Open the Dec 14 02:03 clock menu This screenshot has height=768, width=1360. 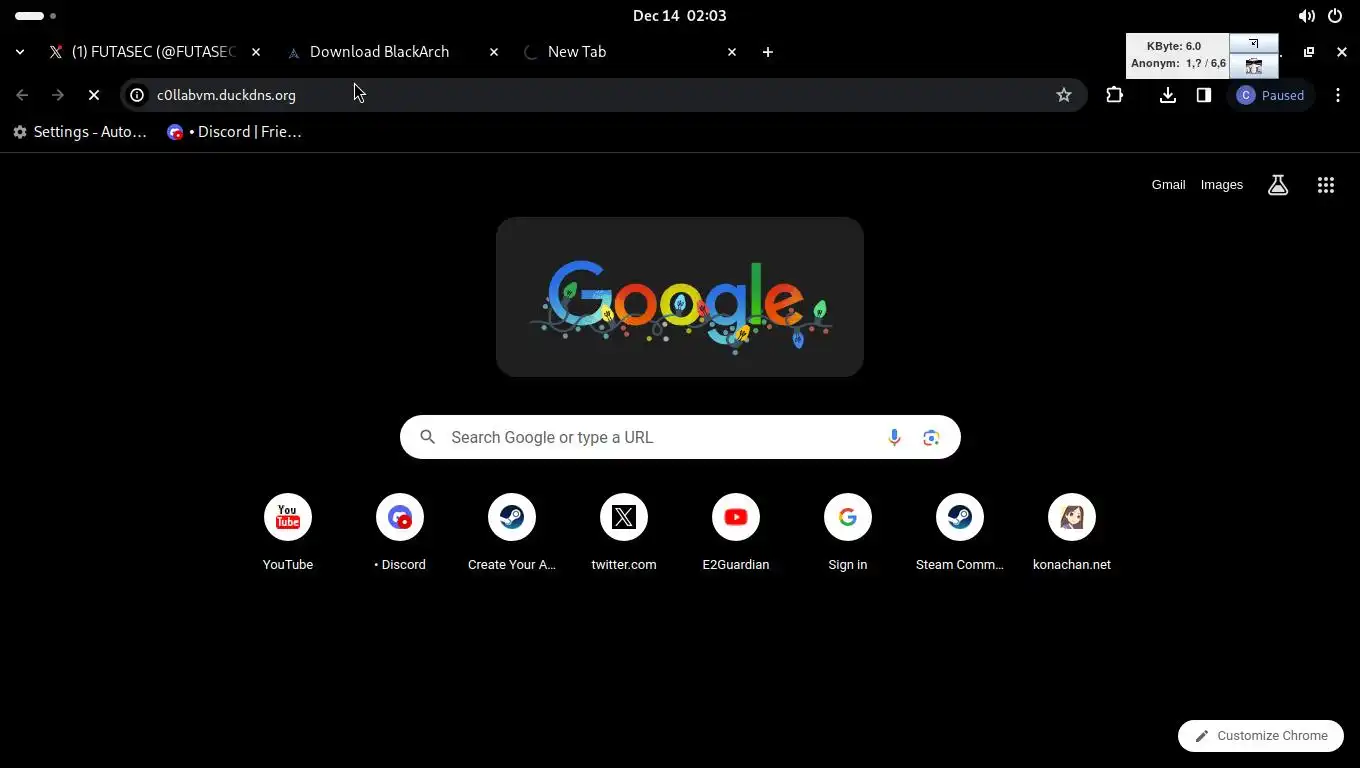[x=680, y=16]
